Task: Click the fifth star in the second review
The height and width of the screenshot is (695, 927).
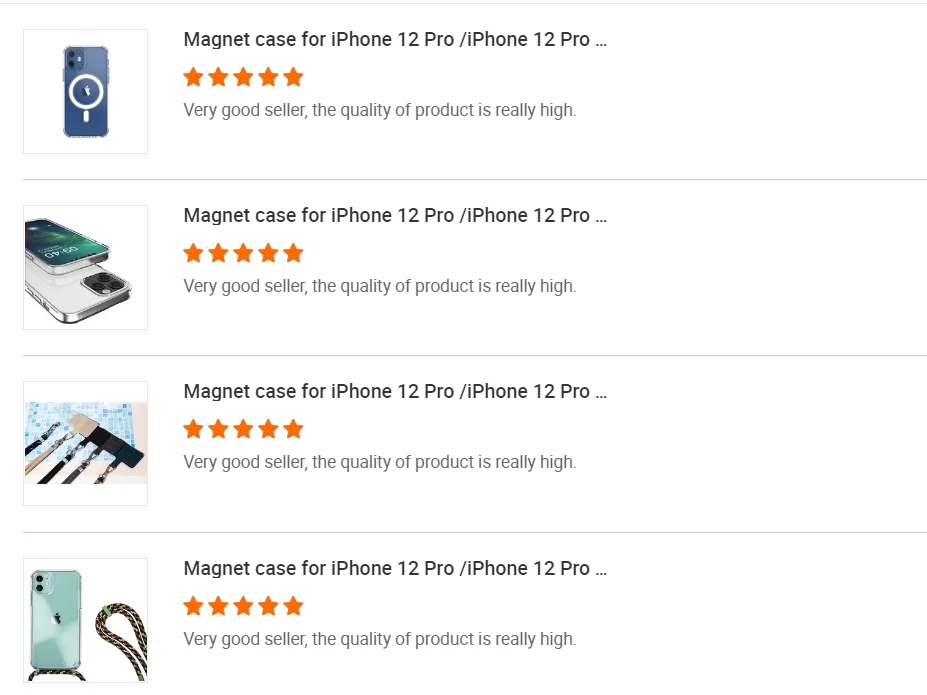Action: coord(293,253)
